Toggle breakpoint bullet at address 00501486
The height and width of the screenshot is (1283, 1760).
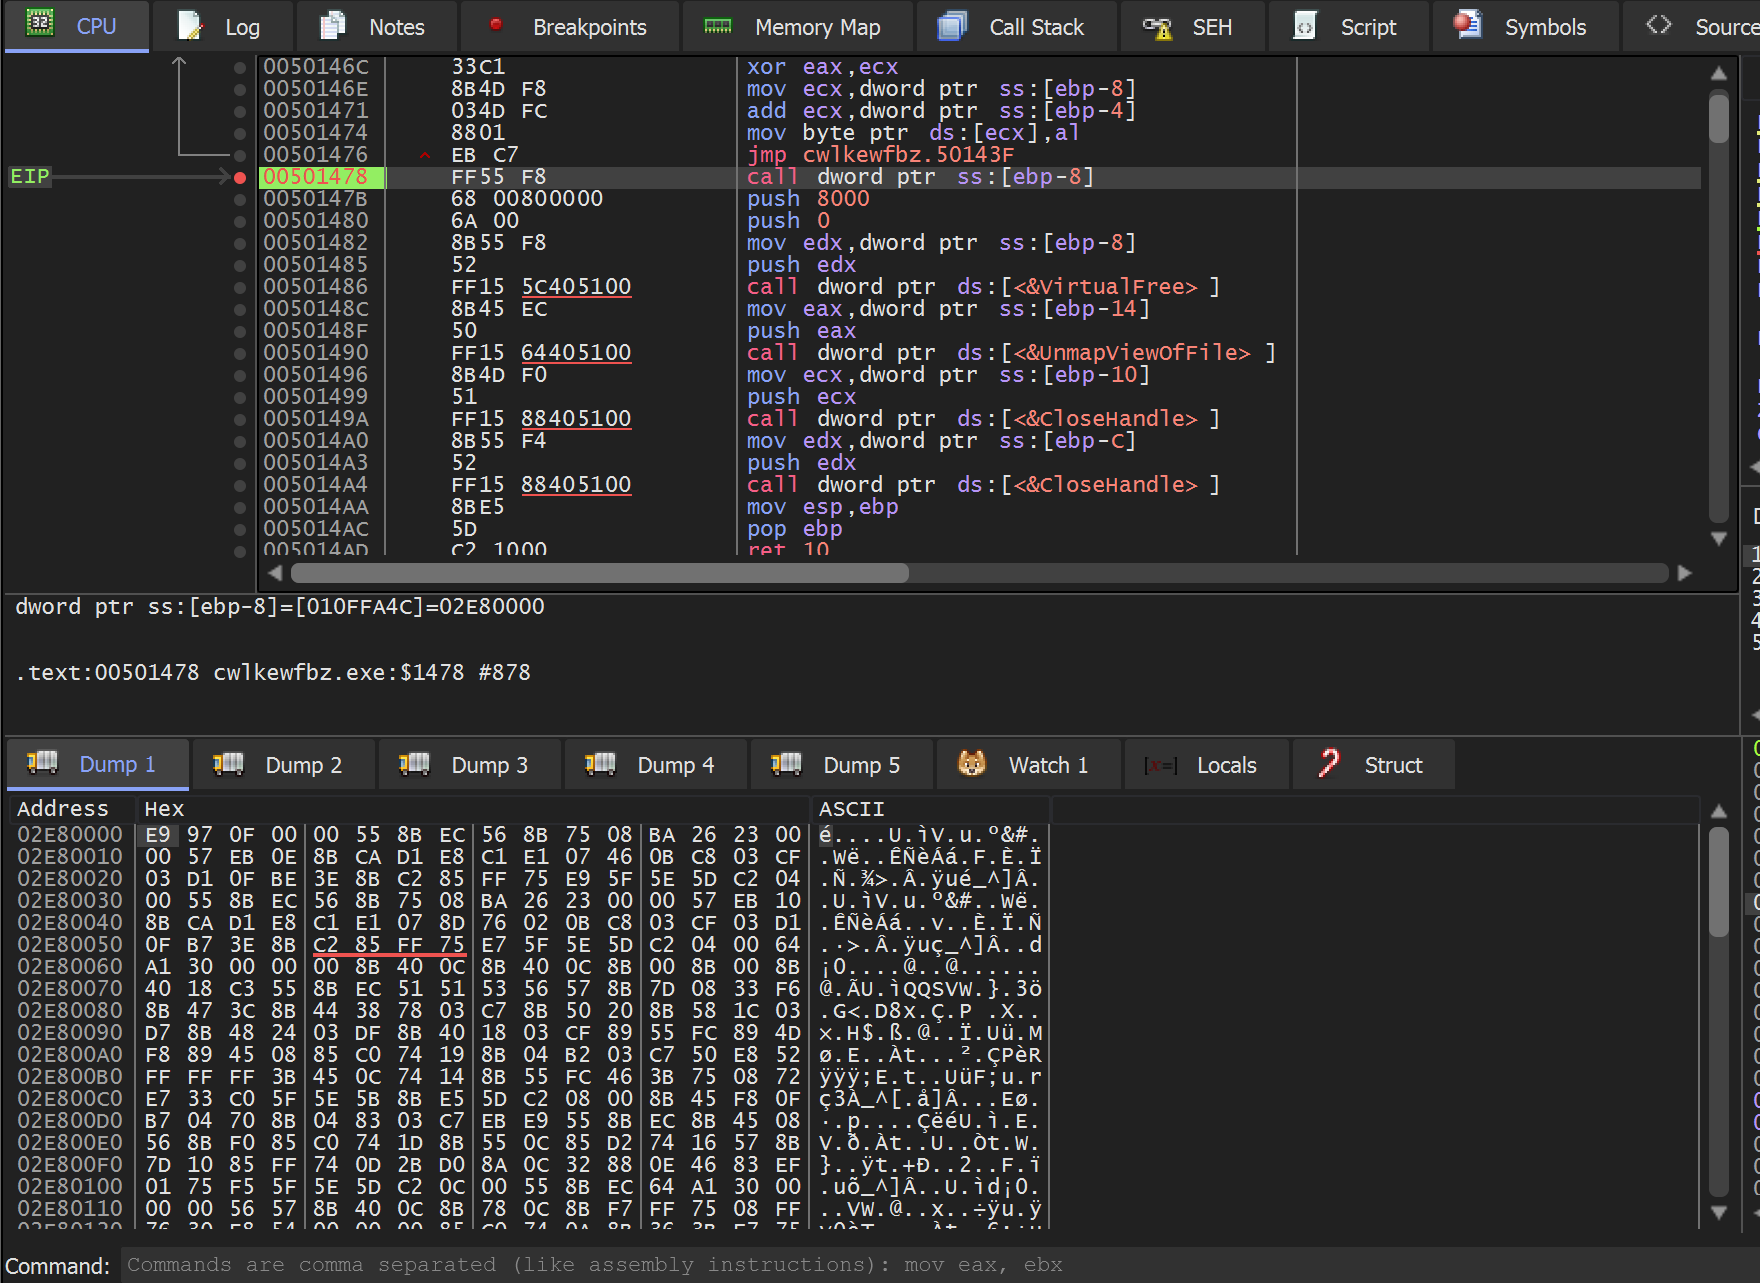pos(240,287)
